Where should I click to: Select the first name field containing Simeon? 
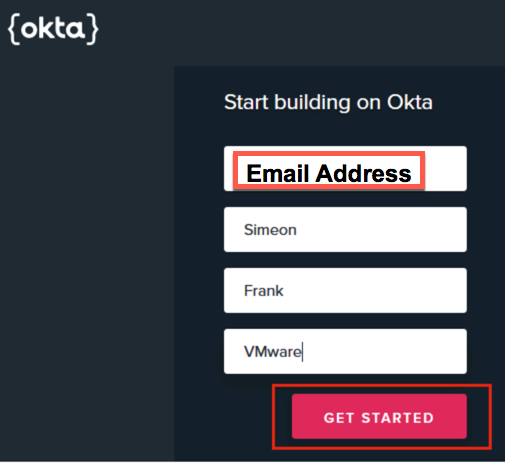(345, 230)
